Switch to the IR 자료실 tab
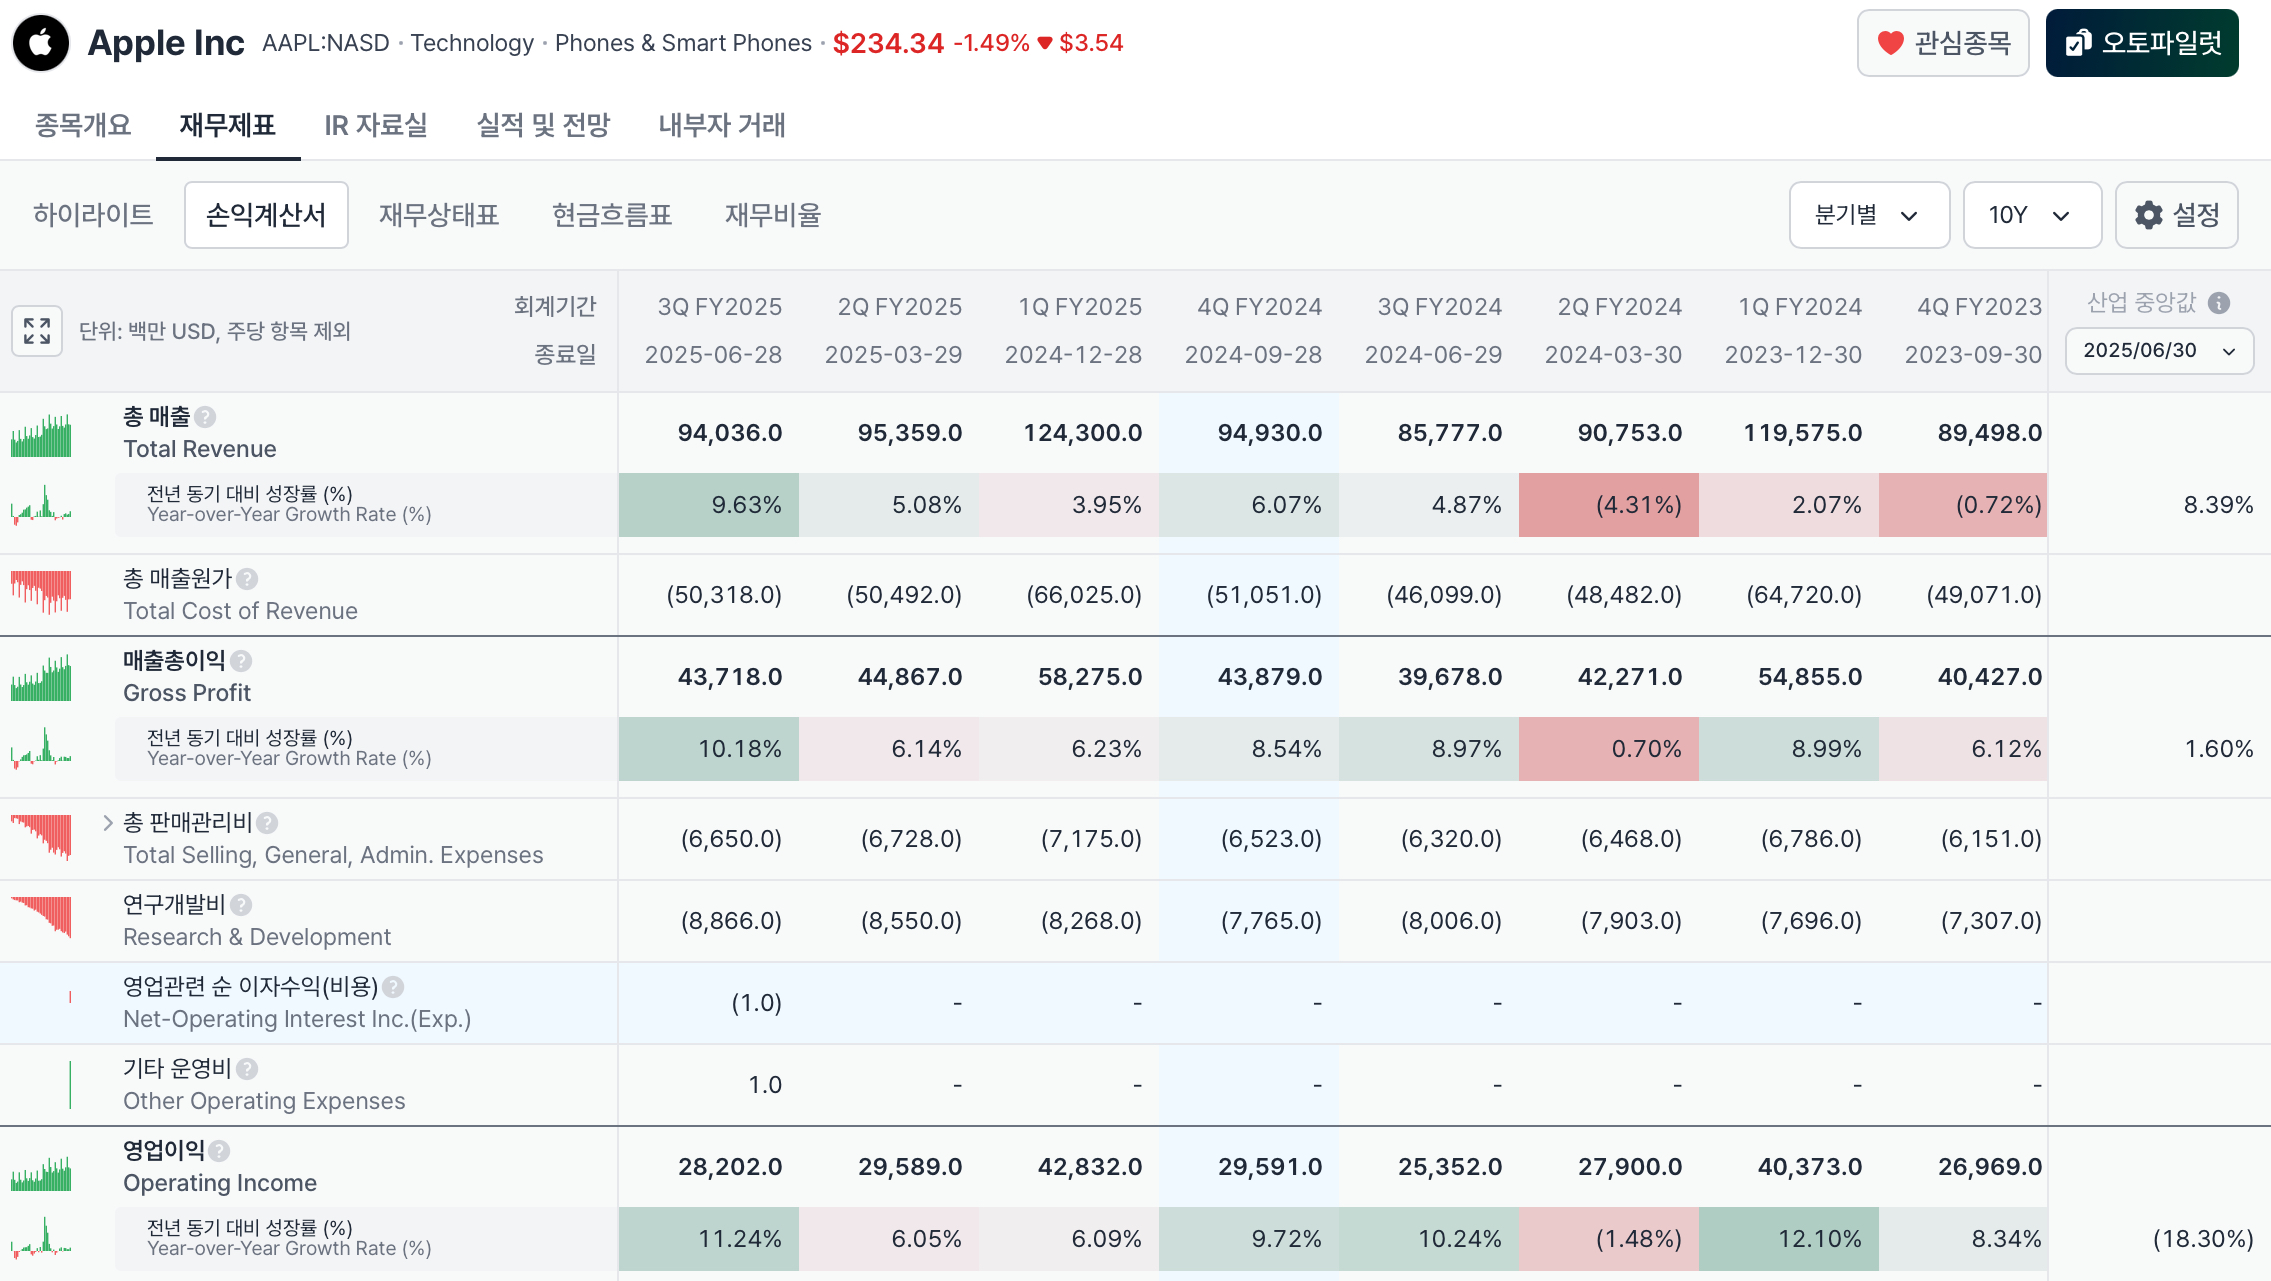2271x1281 pixels. coord(376,125)
